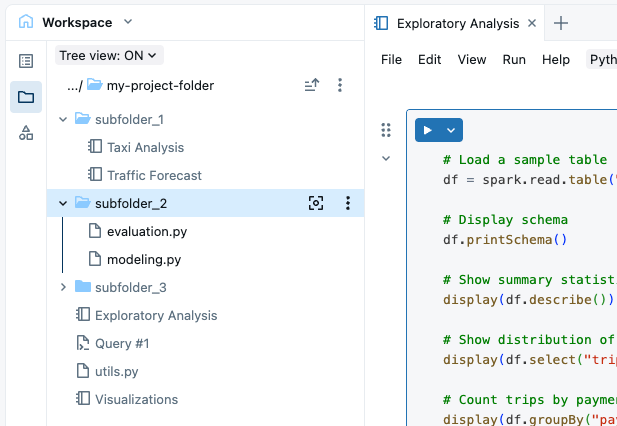
Task: Open the Workspace switcher dropdown
Action: (126, 22)
